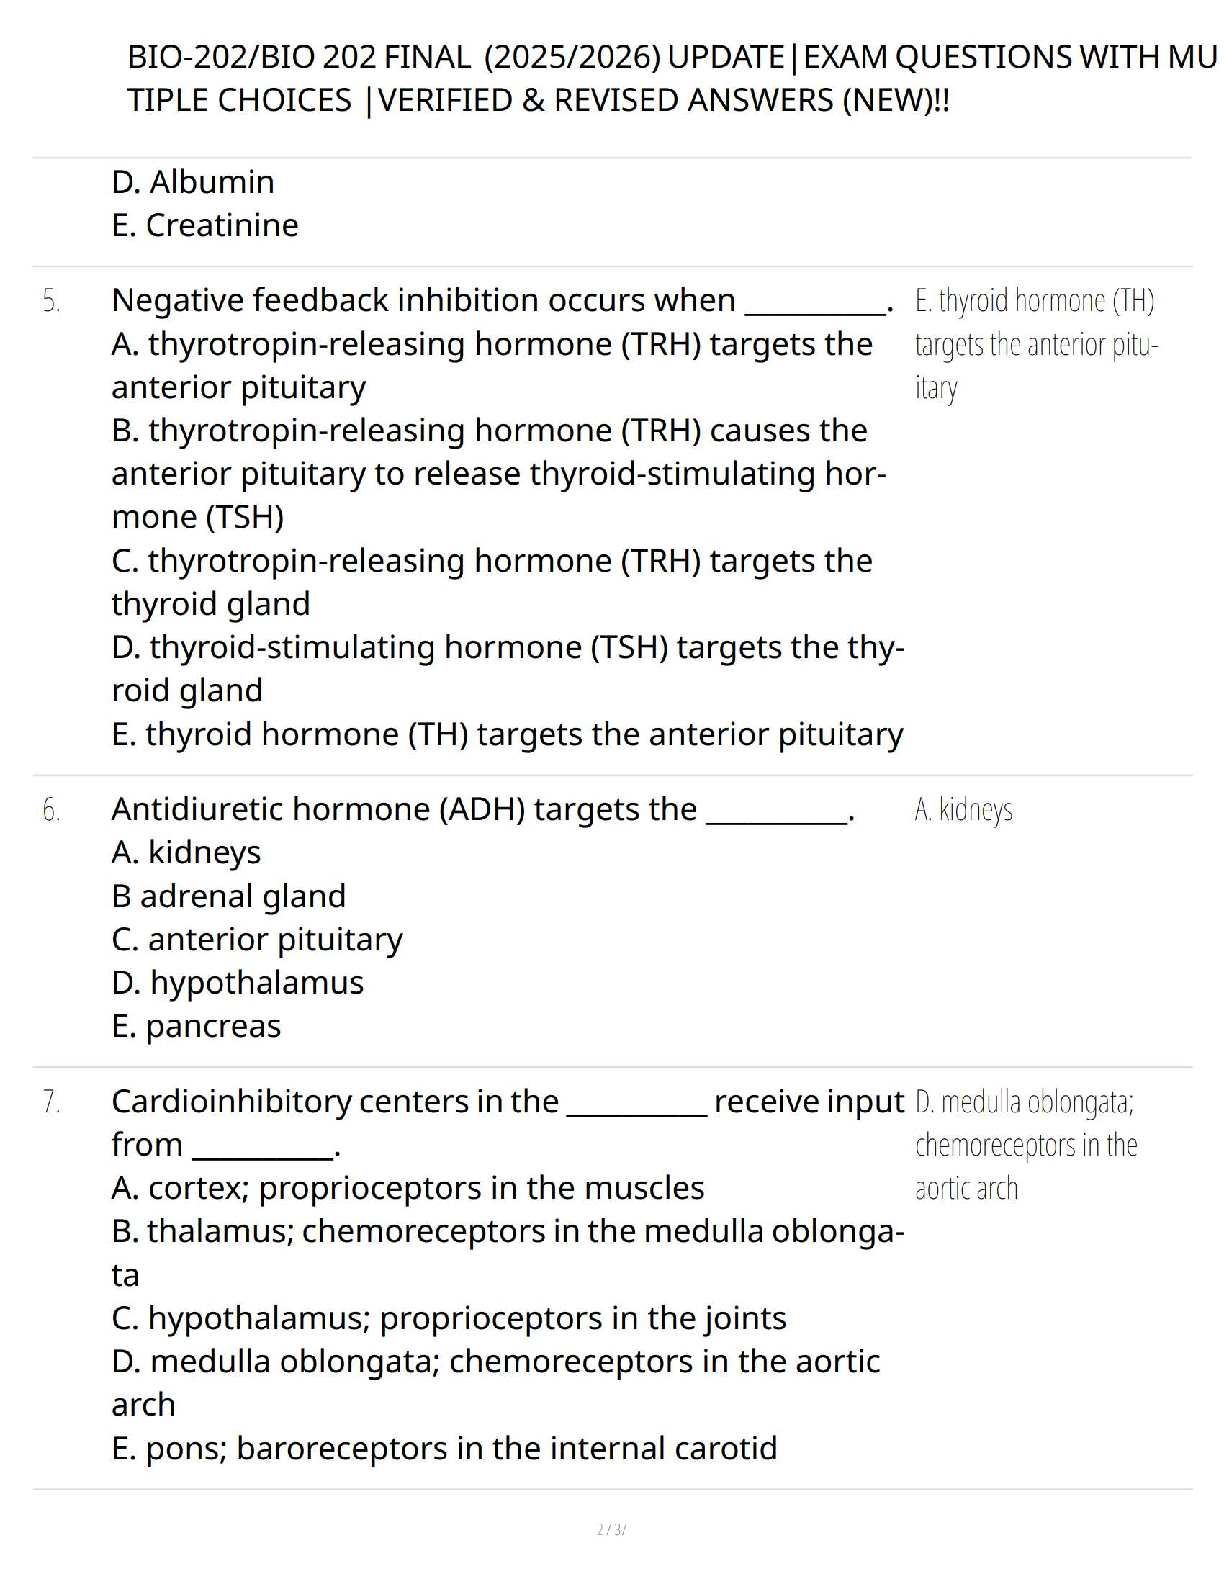Image resolution: width=1224 pixels, height=1584 pixels.
Task: Select the option "E. pancreas"
Action: [196, 1026]
